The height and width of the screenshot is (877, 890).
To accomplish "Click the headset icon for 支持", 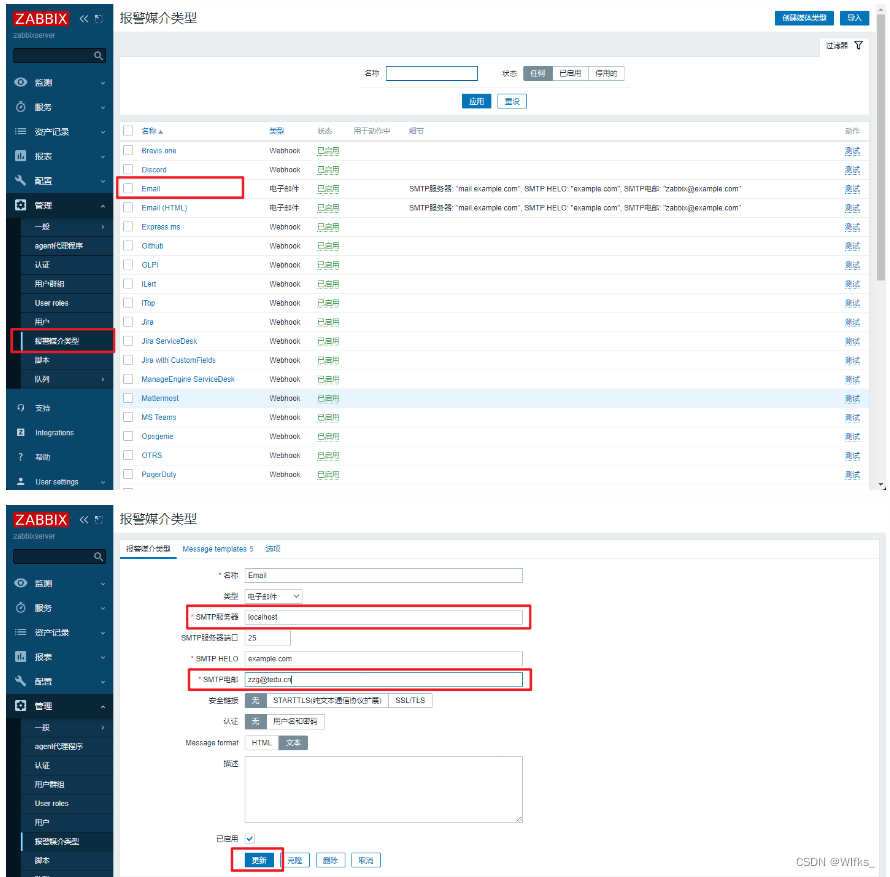I will point(20,408).
